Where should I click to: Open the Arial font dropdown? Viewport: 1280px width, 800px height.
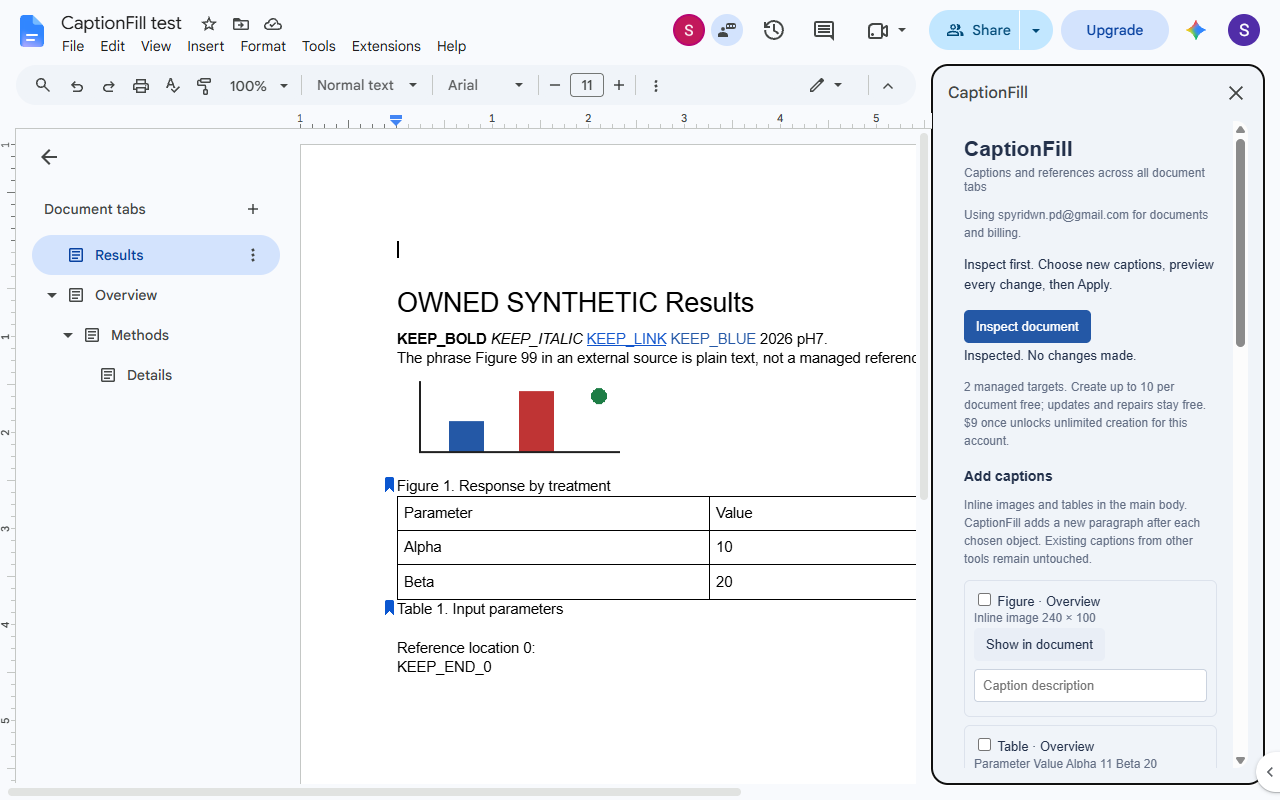click(486, 86)
